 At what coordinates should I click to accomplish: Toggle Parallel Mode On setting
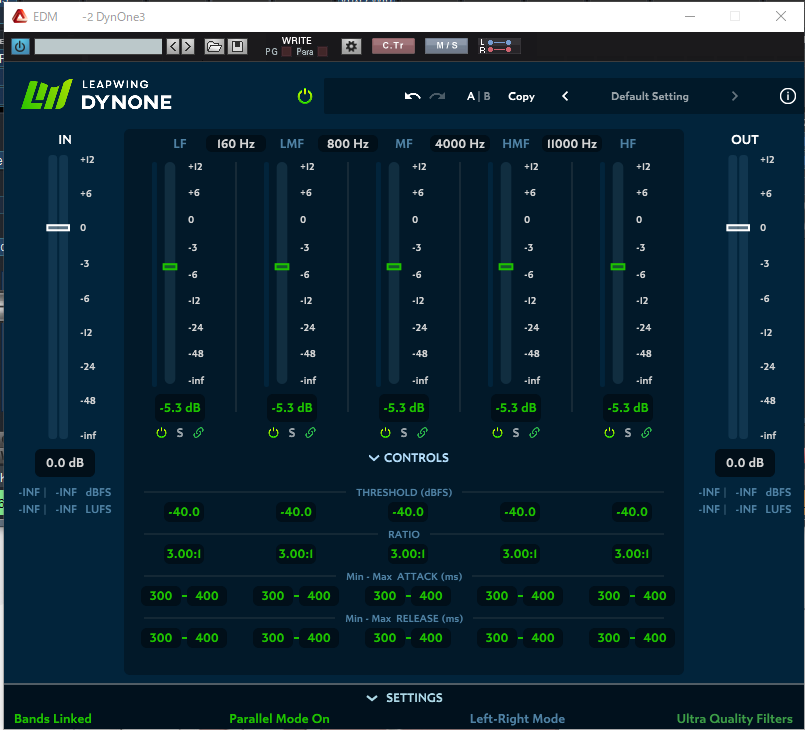[279, 718]
